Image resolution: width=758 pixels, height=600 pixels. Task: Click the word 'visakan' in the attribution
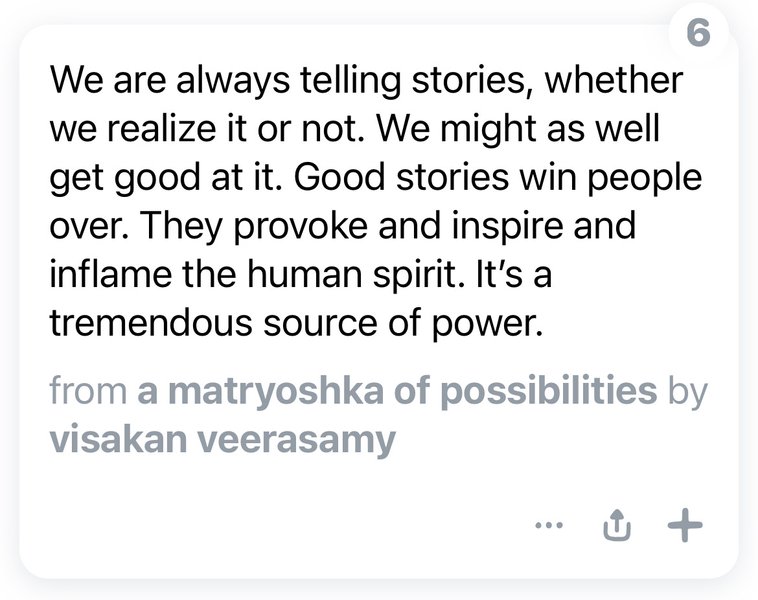click(x=118, y=439)
